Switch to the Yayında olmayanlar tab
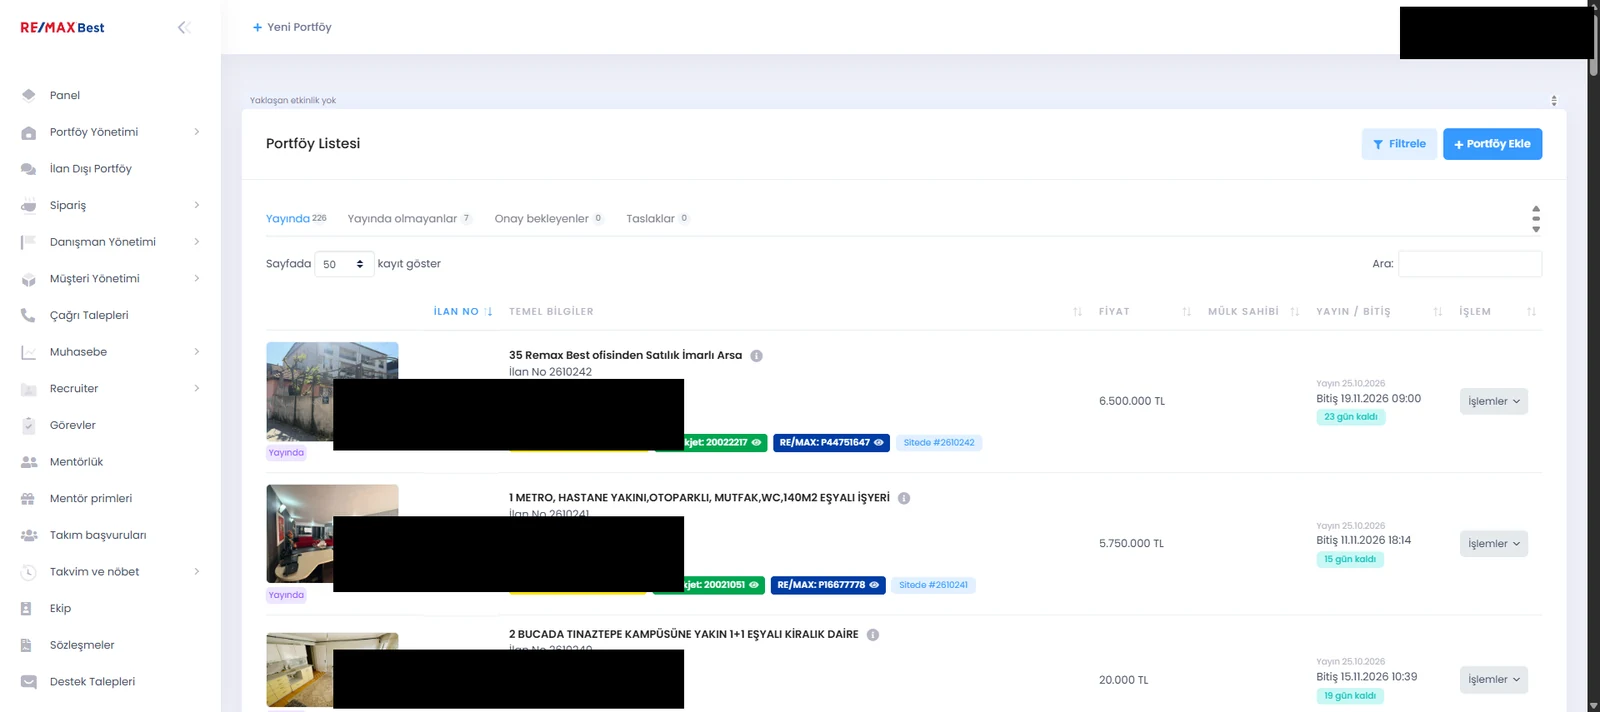This screenshot has height=712, width=1600. [410, 218]
